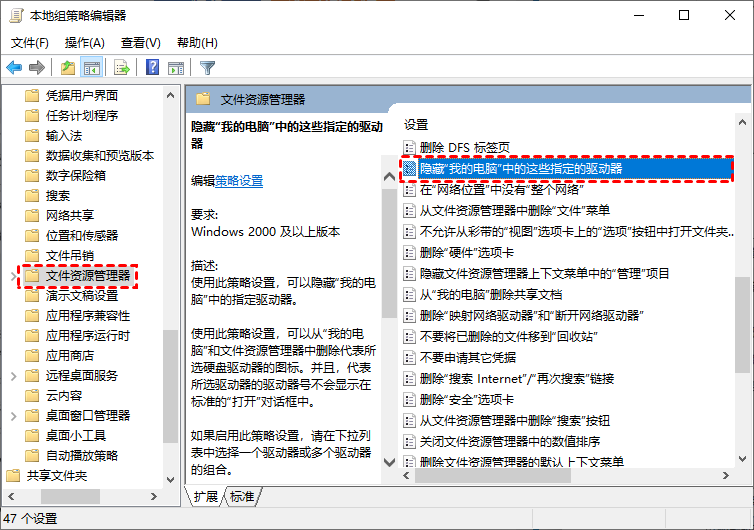Viewport: 754px width, 530px height.
Task: Click the Filter funnel toolbar icon
Action: [207, 68]
